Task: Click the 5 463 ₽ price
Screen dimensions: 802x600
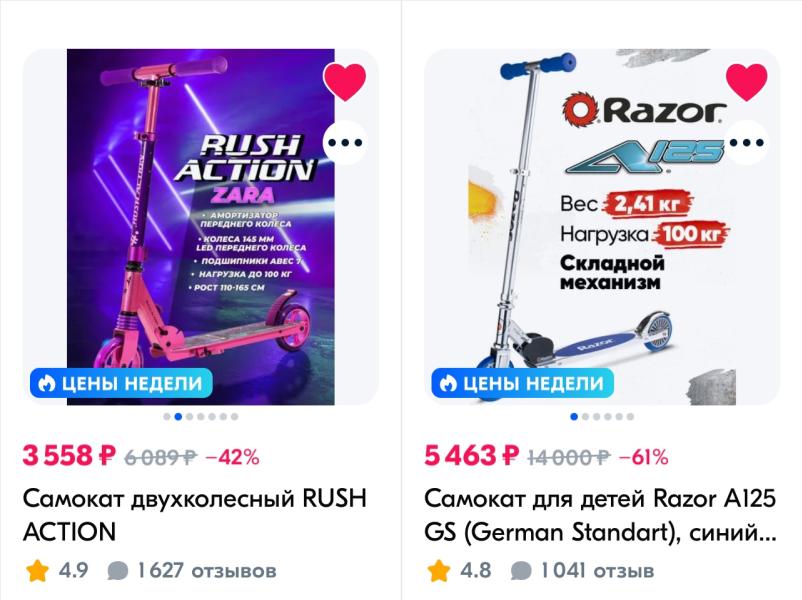Action: point(473,457)
